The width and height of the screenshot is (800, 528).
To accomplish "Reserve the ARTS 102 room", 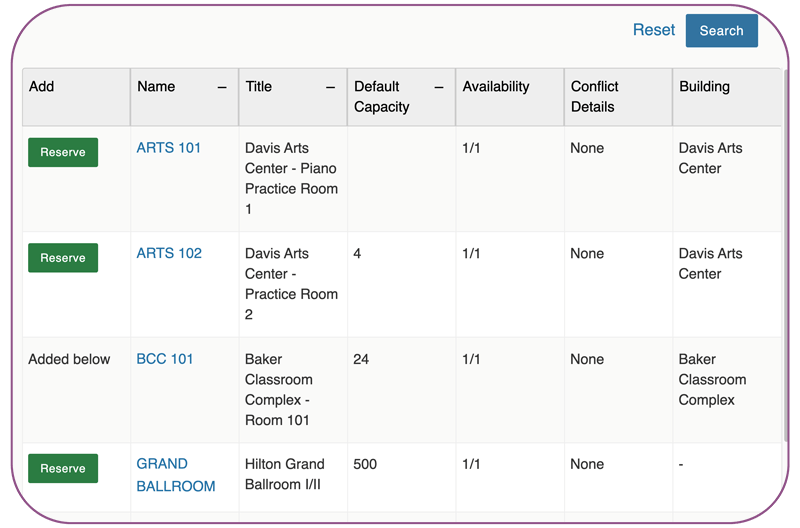I will pos(63,258).
